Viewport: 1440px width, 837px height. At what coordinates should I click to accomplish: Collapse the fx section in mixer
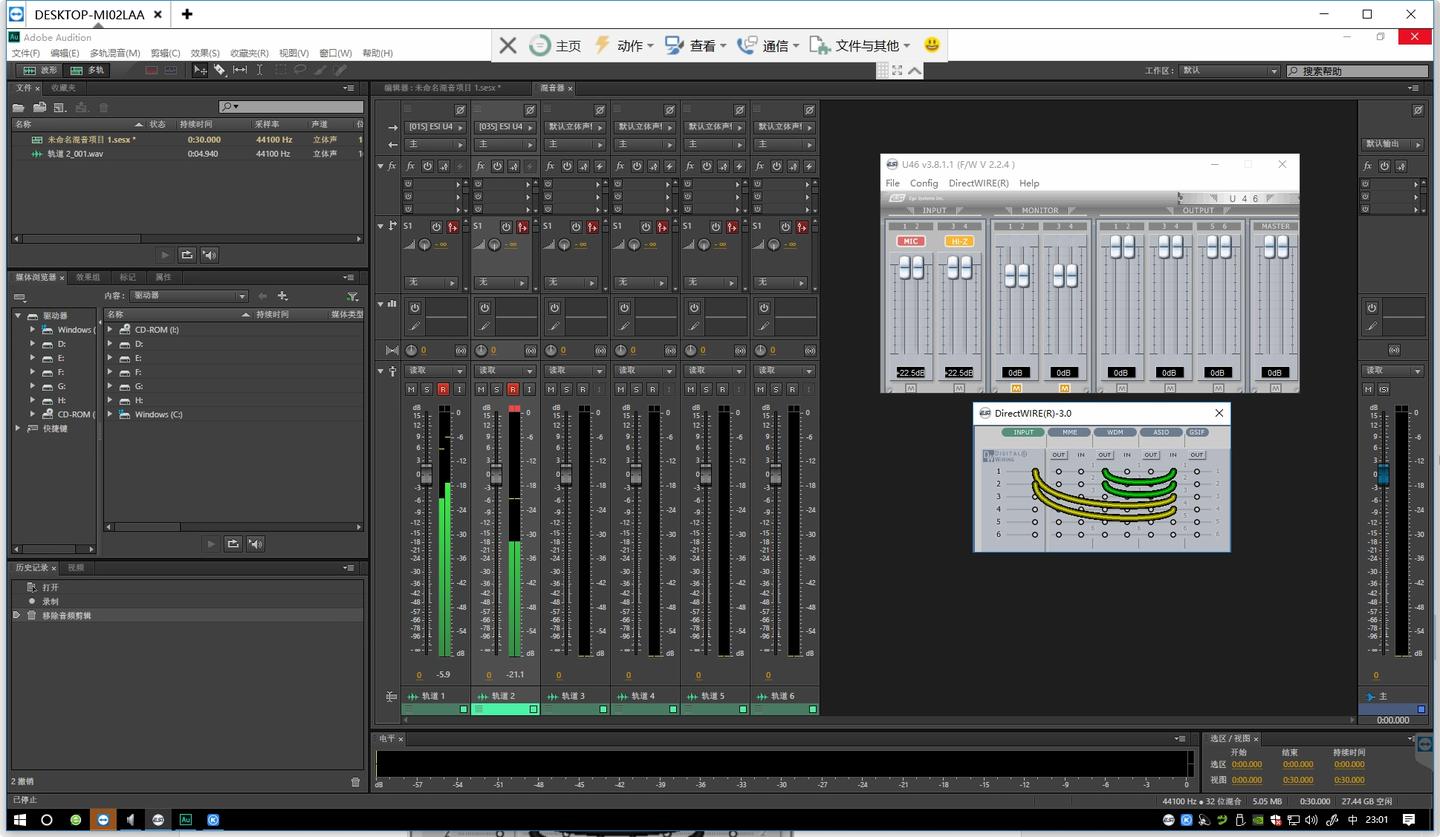pos(380,166)
